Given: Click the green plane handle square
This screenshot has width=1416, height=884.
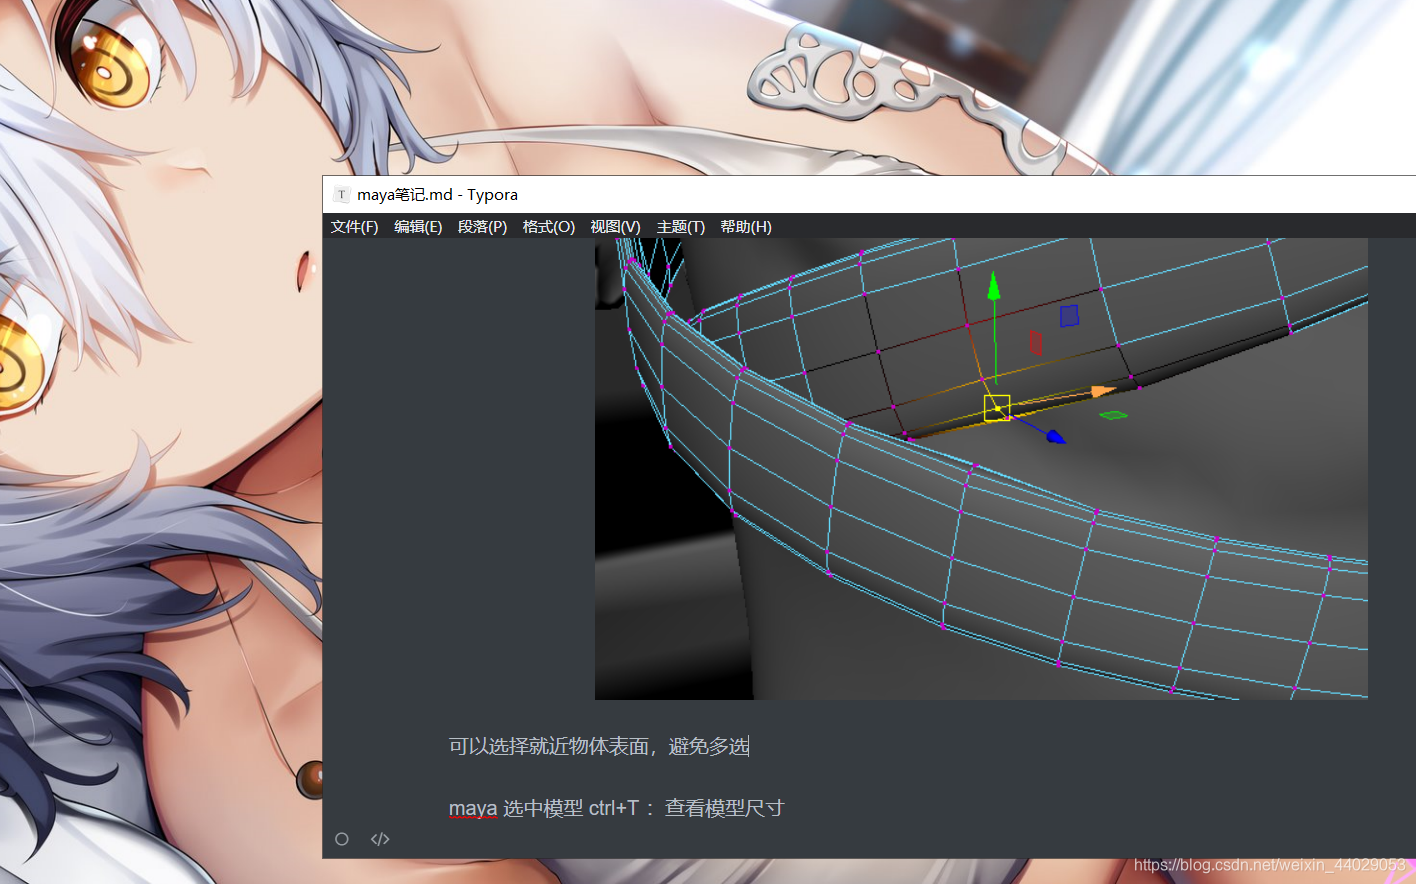Looking at the screenshot, I should 1113,415.
